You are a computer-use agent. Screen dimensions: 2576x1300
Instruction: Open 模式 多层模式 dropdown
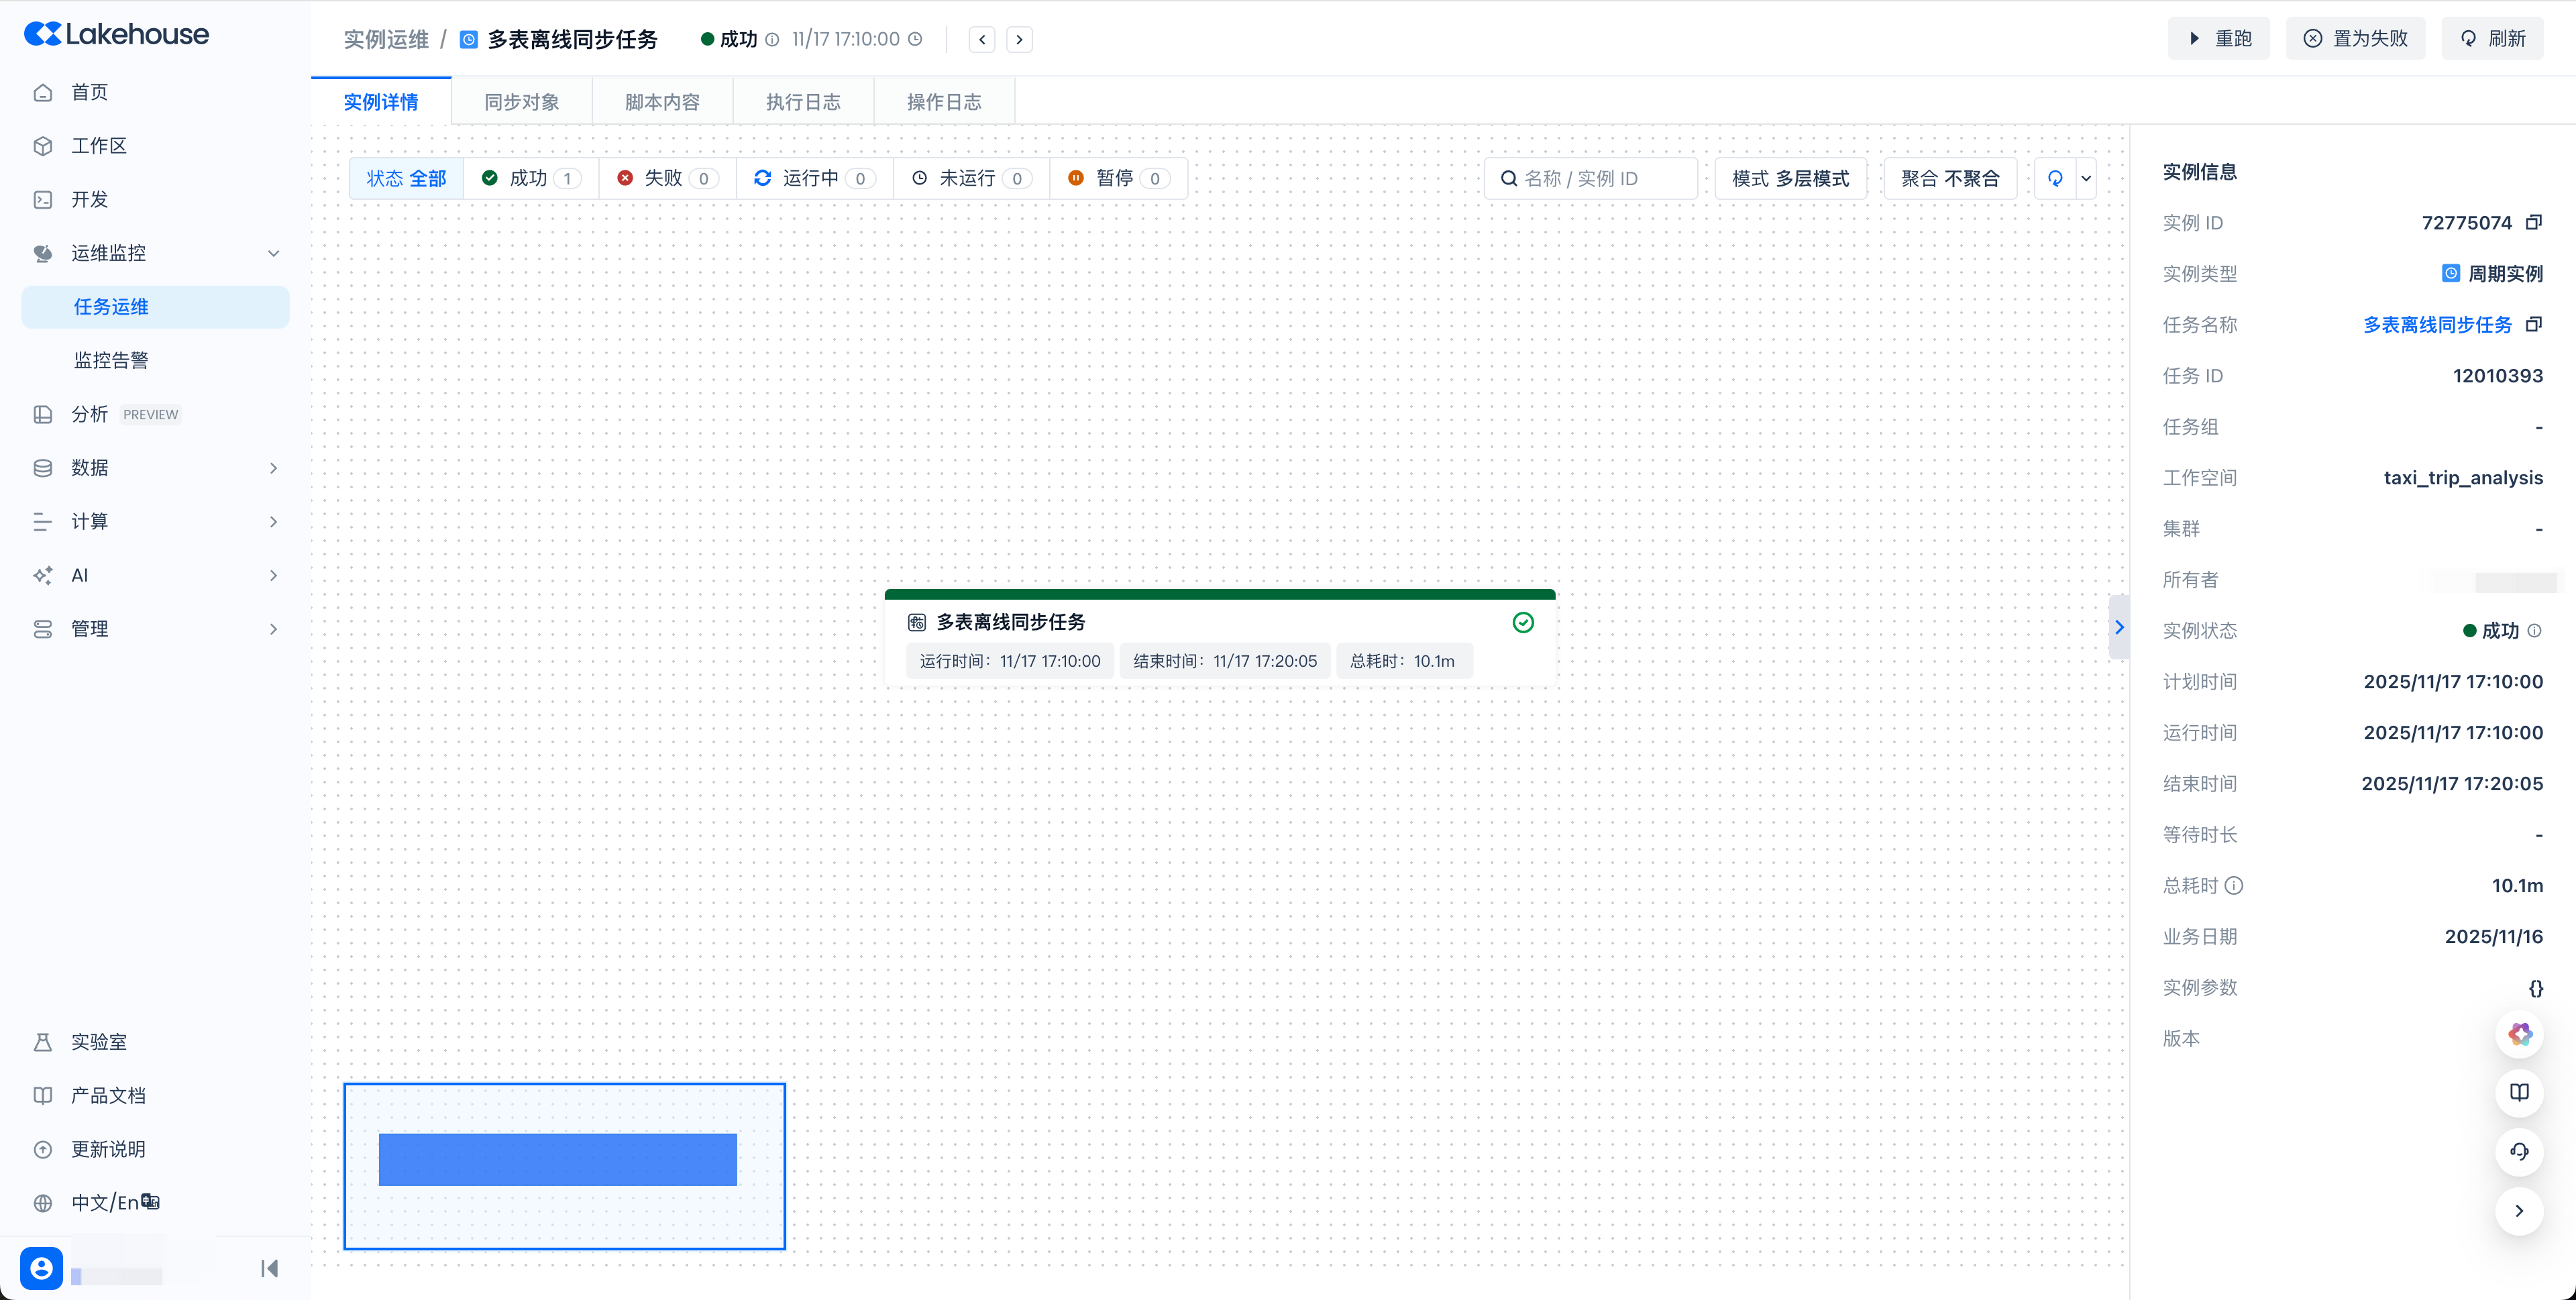pyautogui.click(x=1790, y=178)
